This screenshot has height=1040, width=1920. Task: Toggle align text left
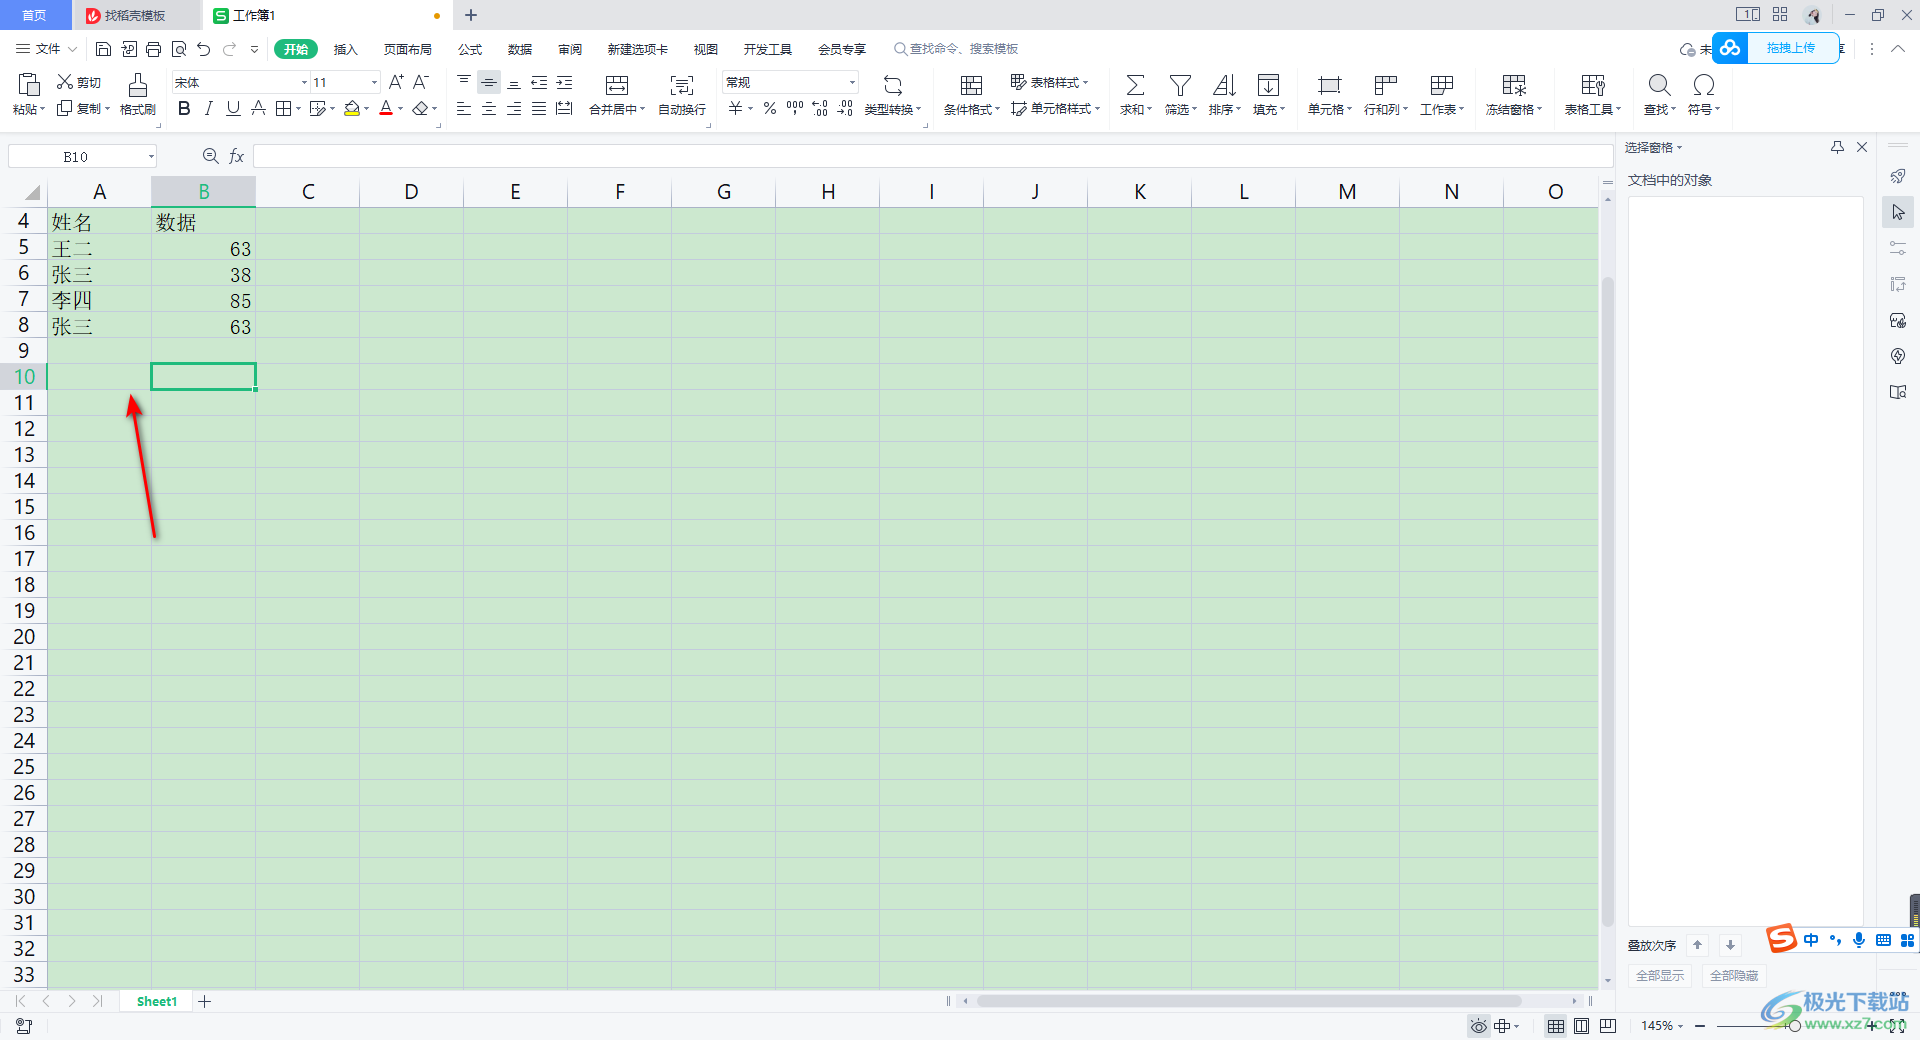click(464, 109)
